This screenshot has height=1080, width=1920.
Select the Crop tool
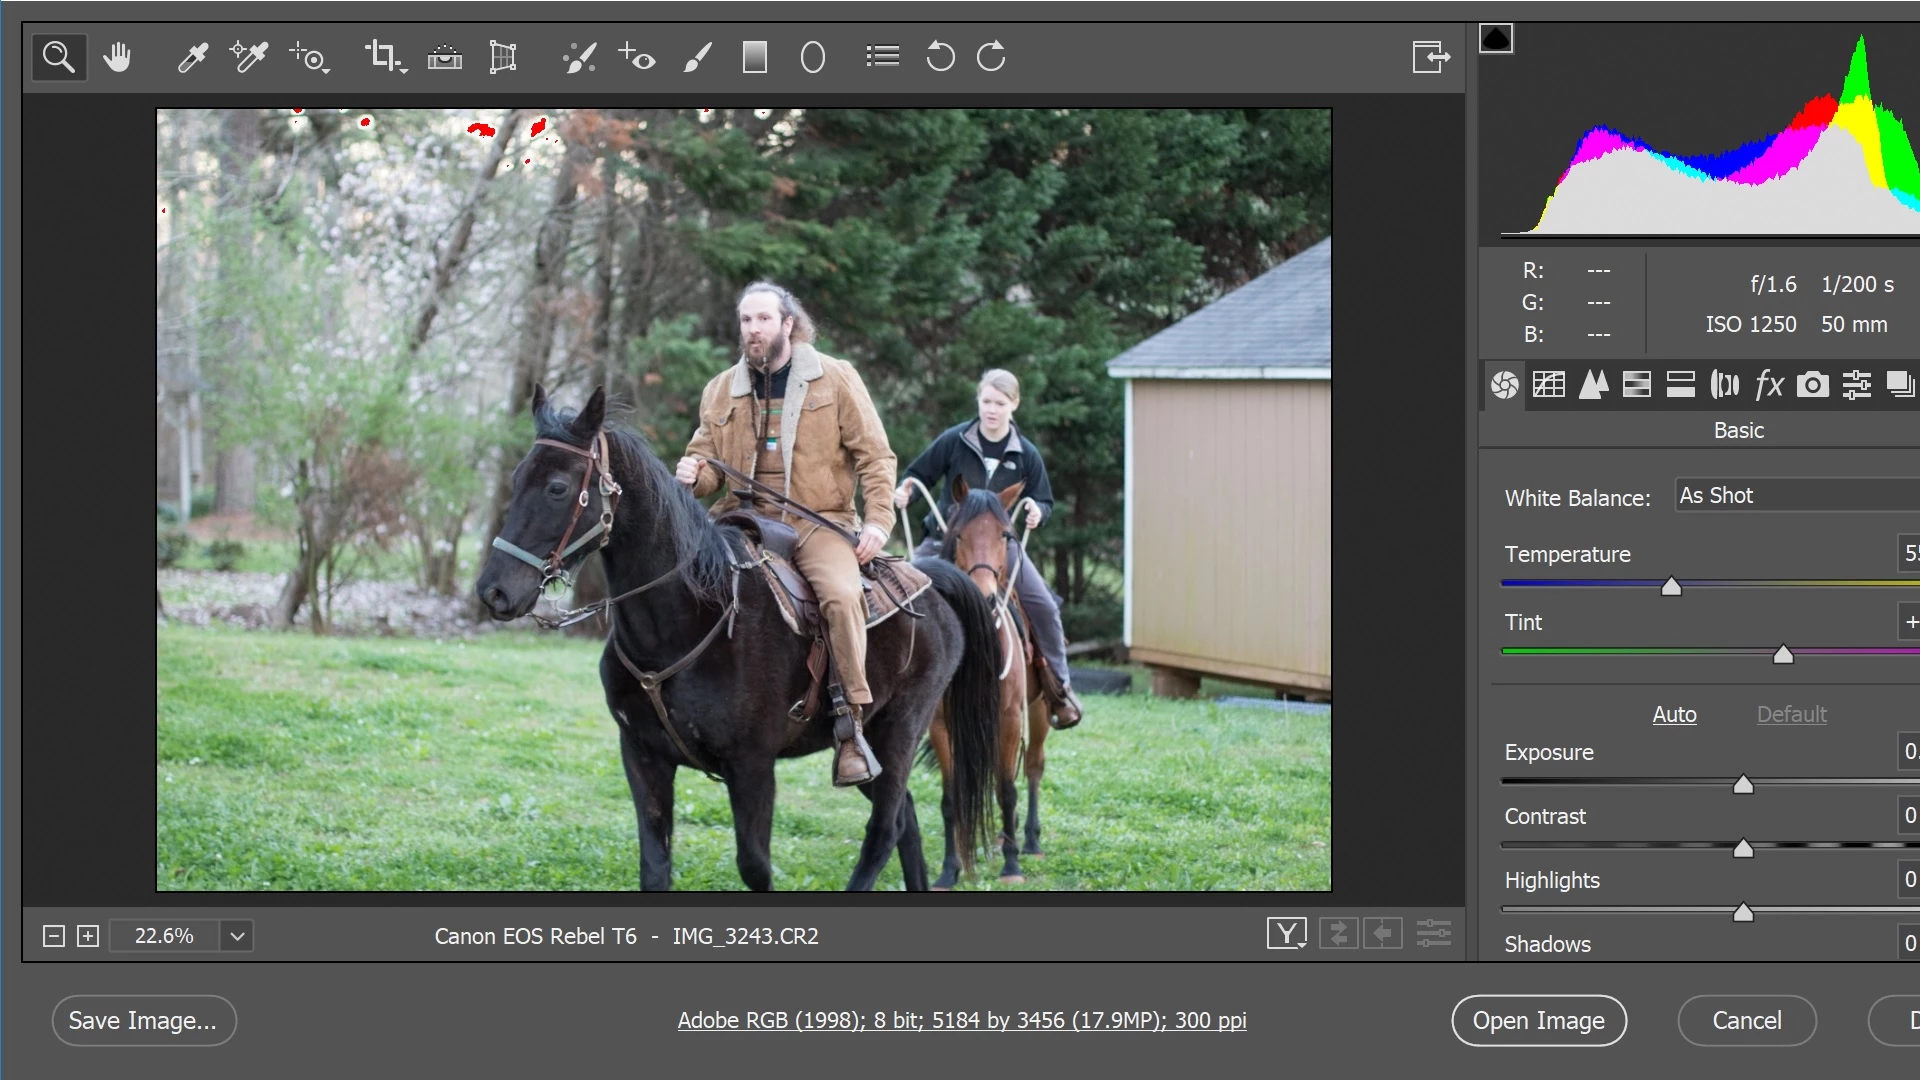click(380, 55)
